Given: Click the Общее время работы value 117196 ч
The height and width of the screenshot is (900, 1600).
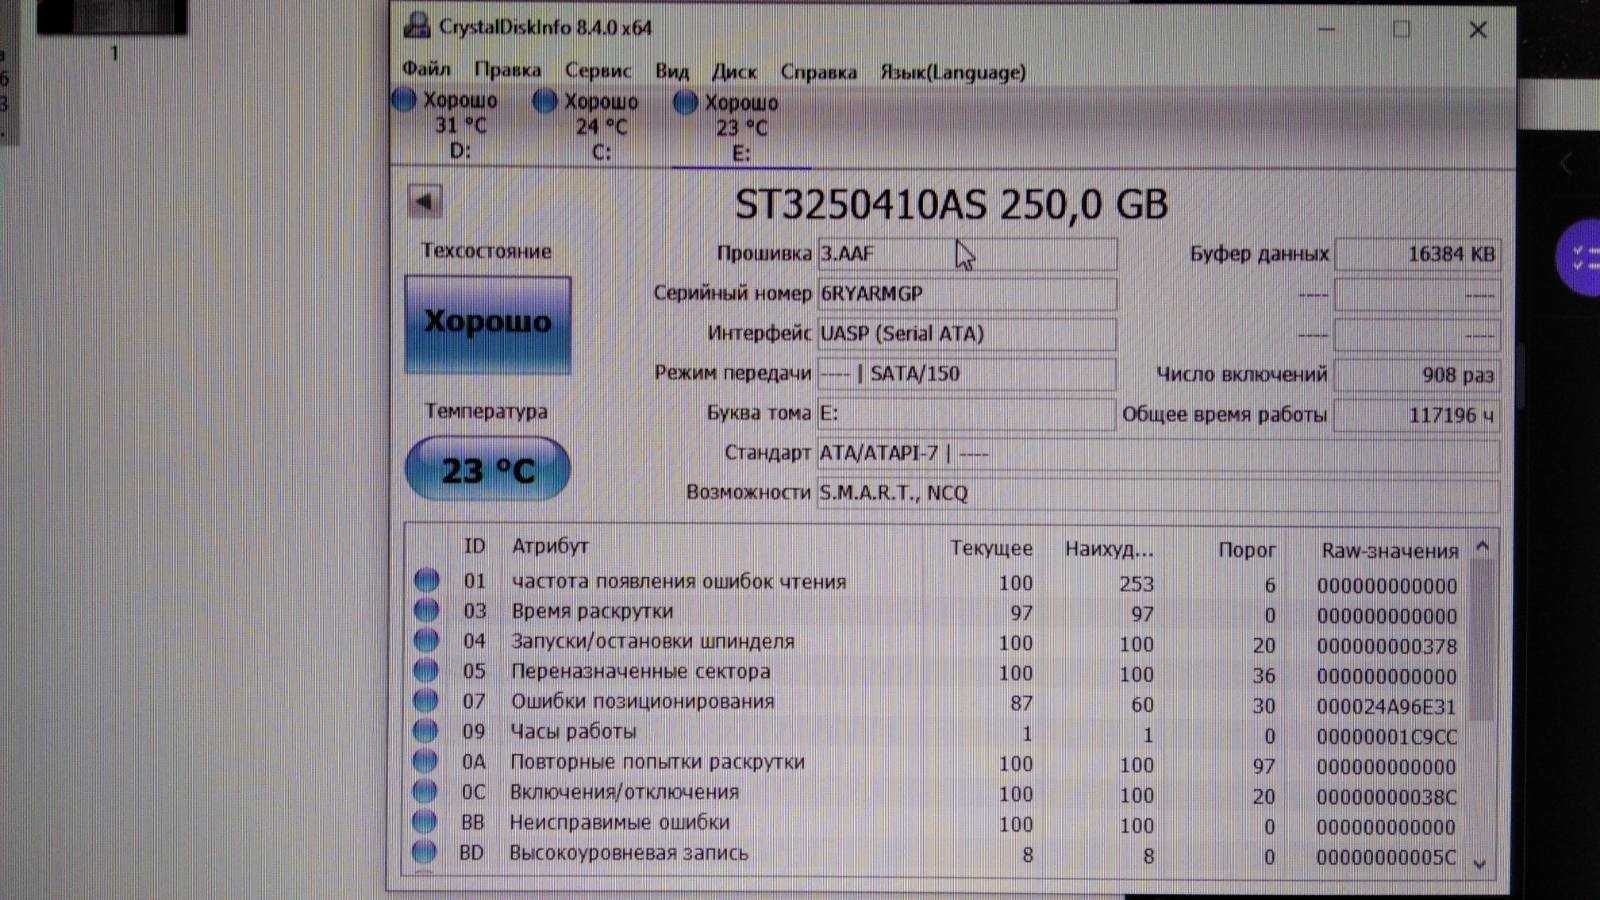Looking at the screenshot, I should point(1418,415).
